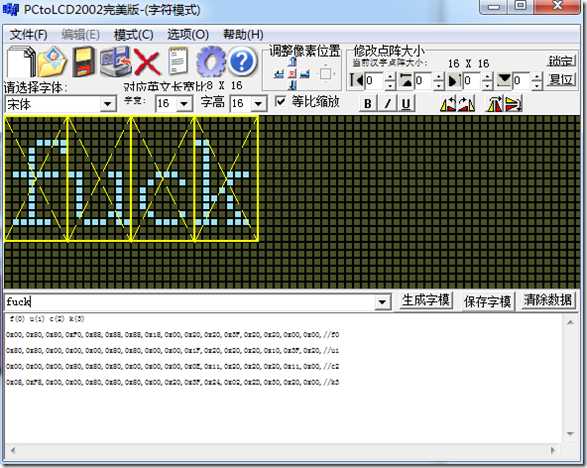Click the blue question mark help icon

(x=242, y=61)
